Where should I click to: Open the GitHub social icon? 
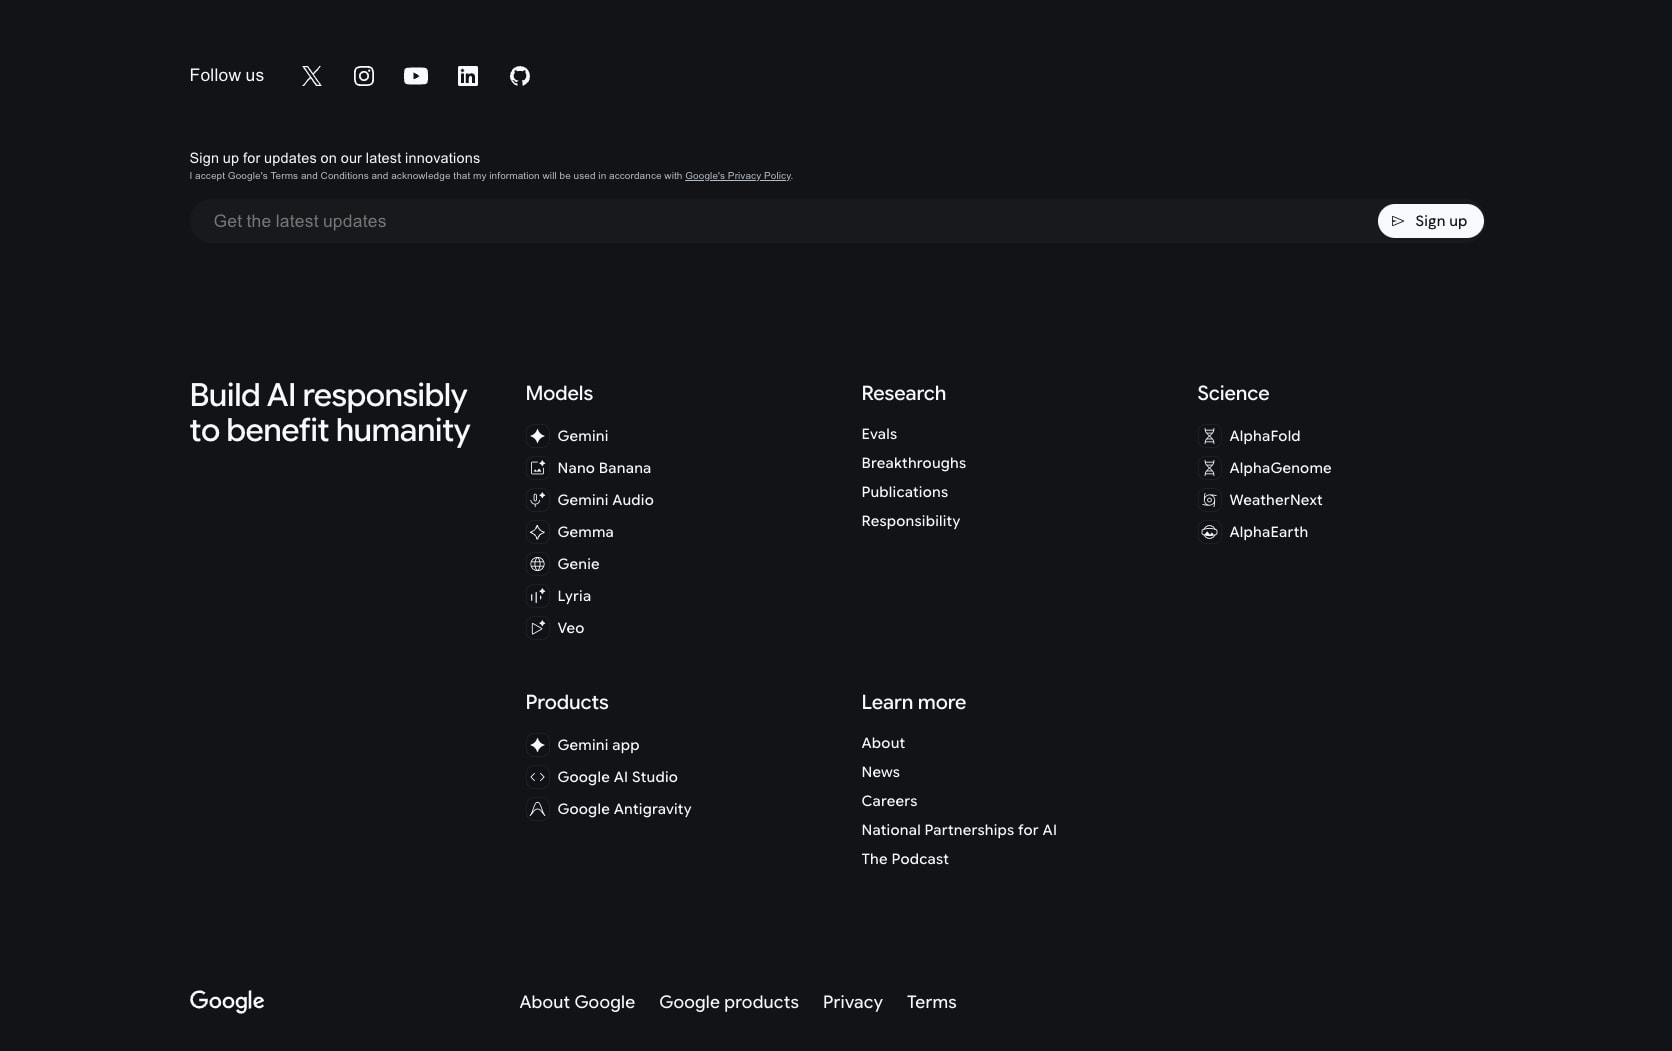point(520,76)
